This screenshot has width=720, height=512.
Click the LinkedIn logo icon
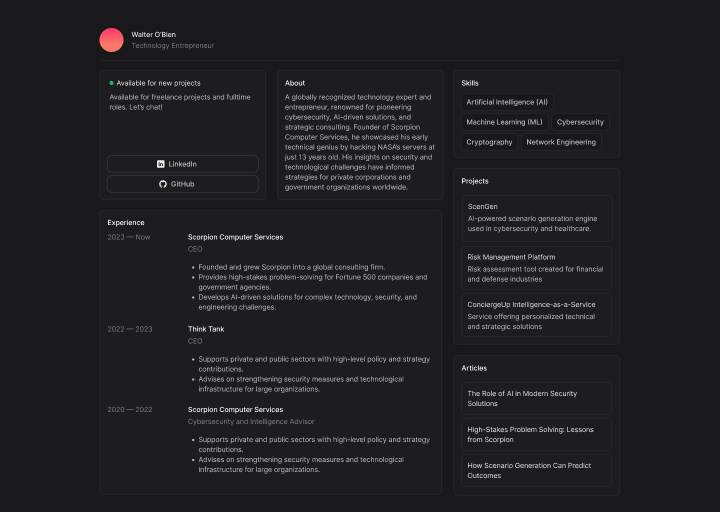click(161, 164)
